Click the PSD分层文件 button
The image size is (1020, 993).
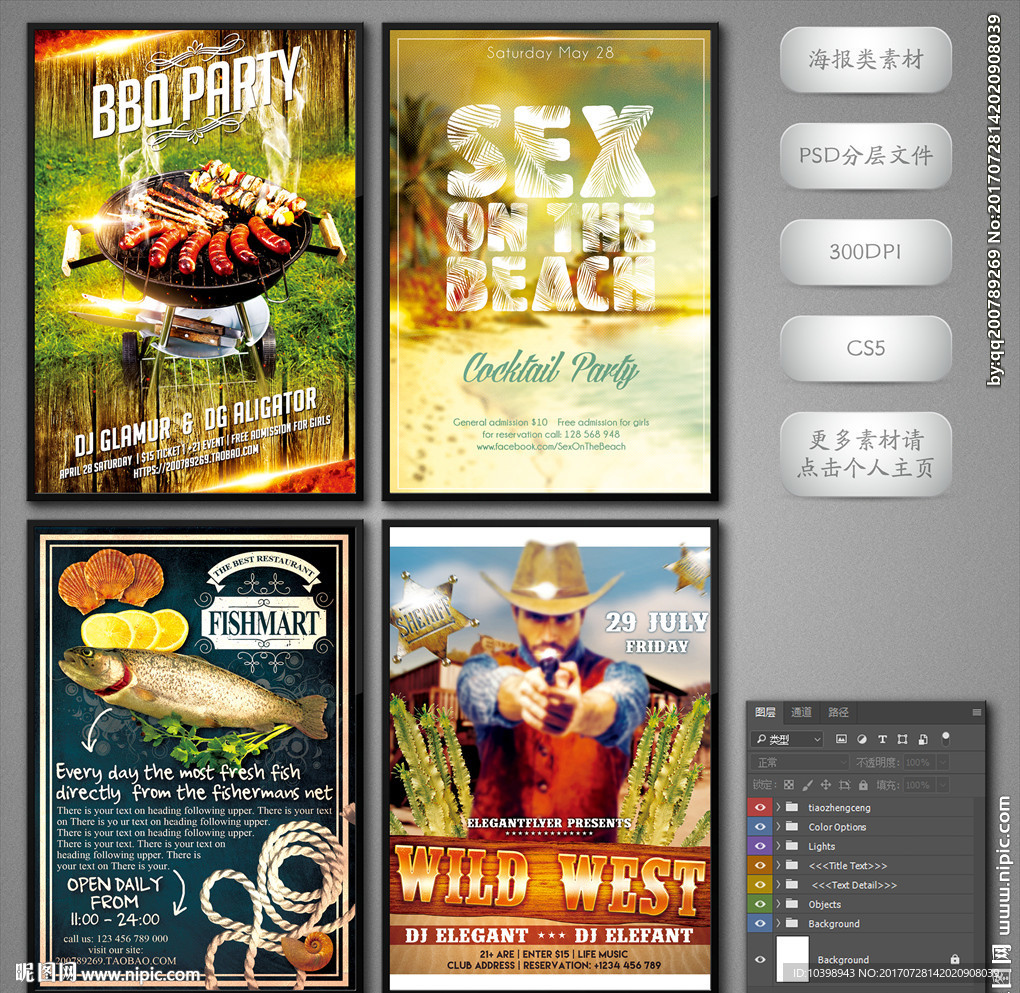click(x=866, y=156)
